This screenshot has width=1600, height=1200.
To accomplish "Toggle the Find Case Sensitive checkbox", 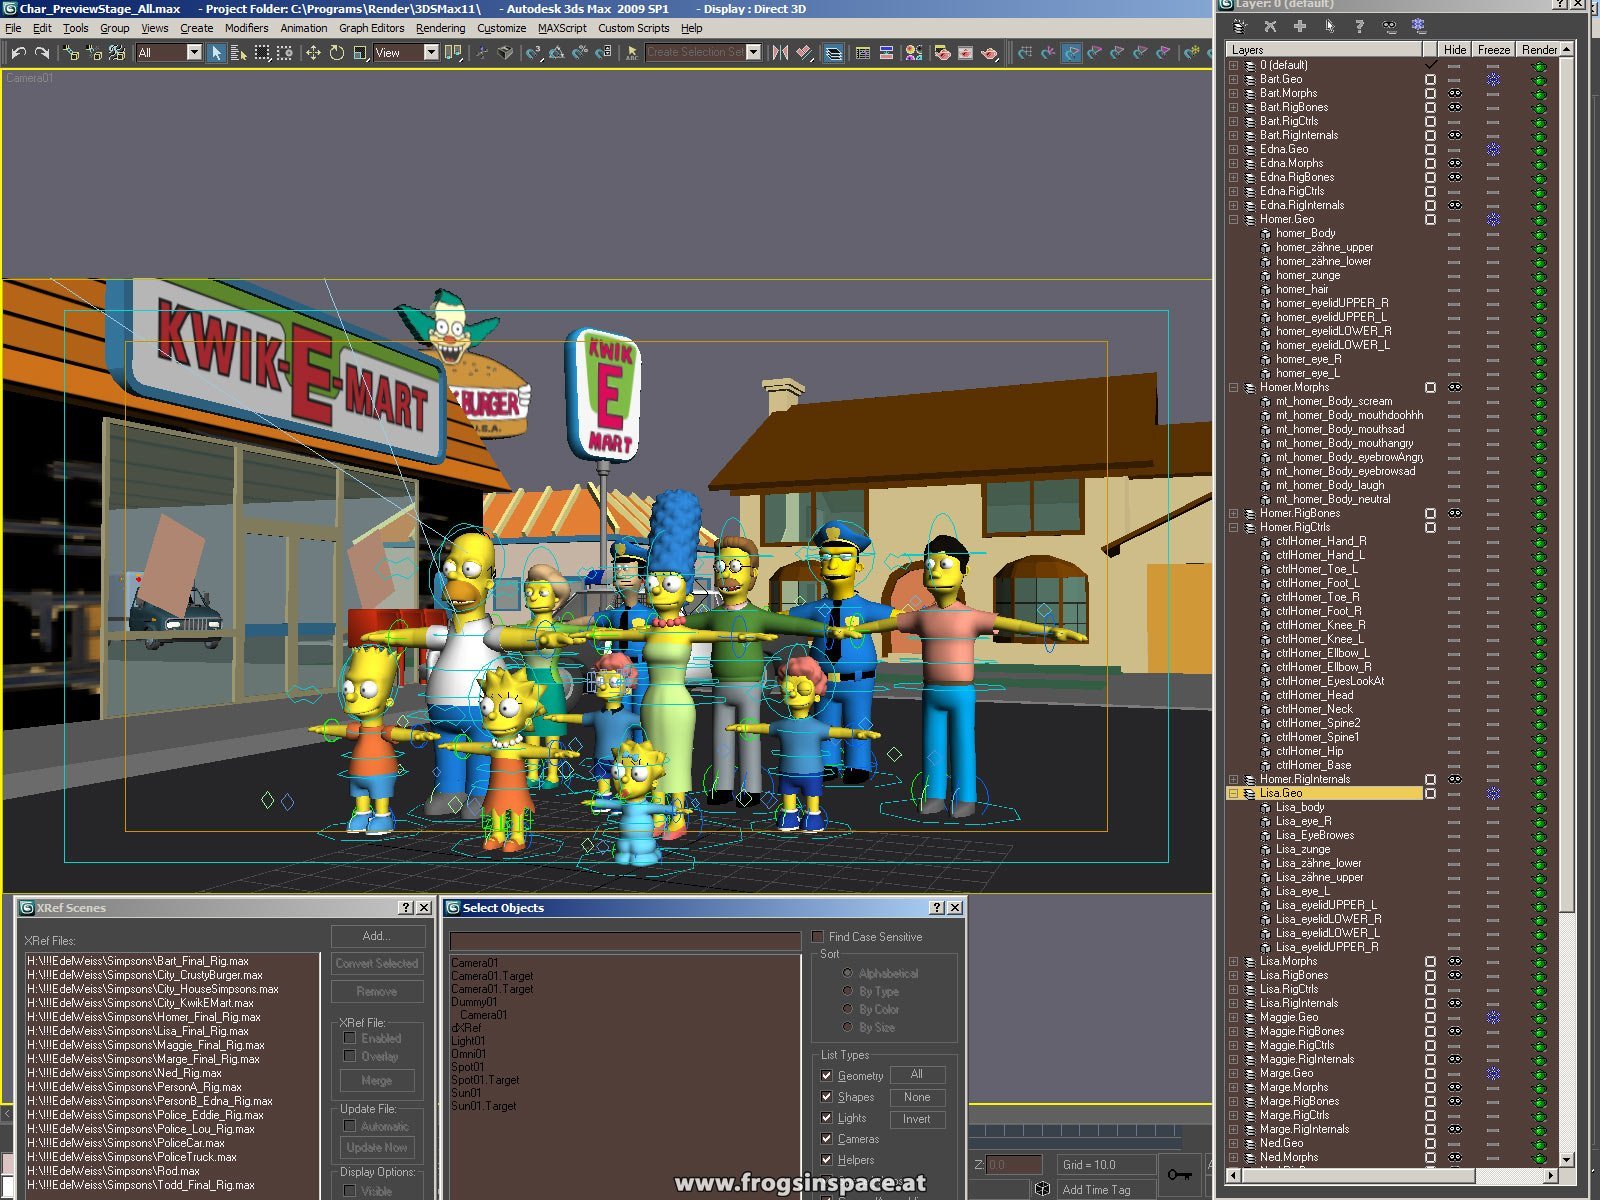I will tap(817, 937).
